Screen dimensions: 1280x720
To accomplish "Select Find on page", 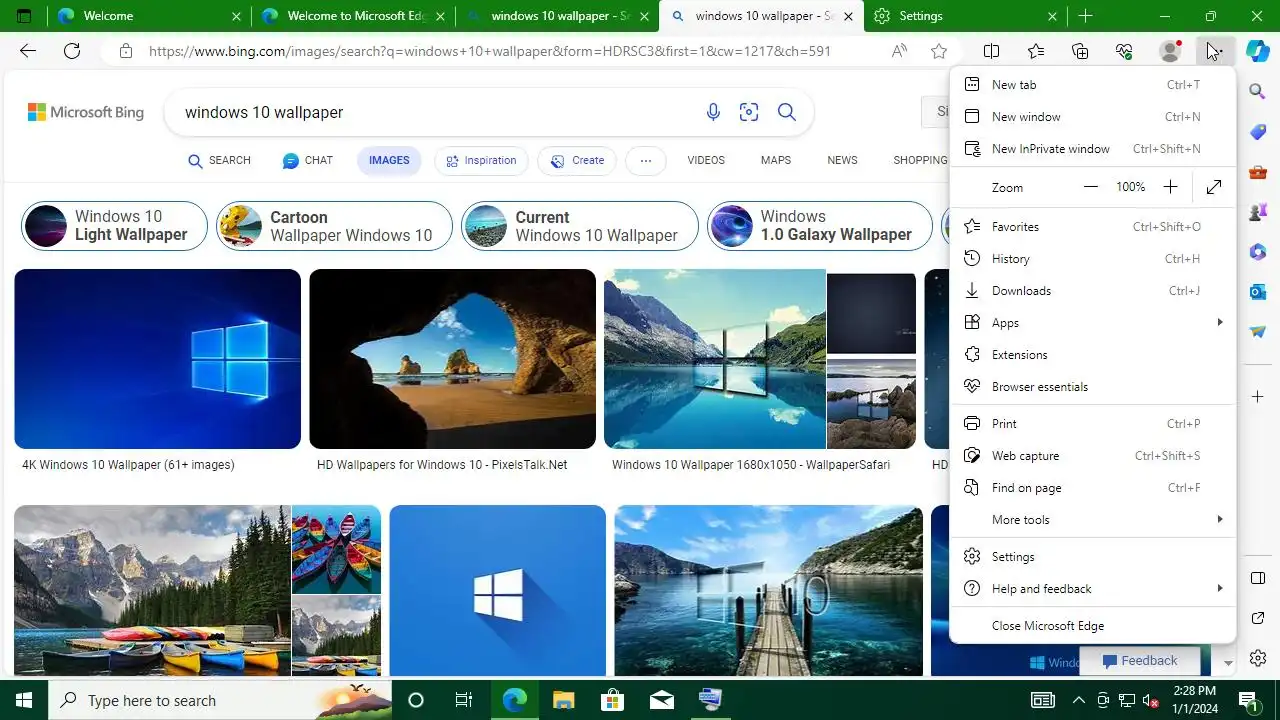I will coord(1092,488).
